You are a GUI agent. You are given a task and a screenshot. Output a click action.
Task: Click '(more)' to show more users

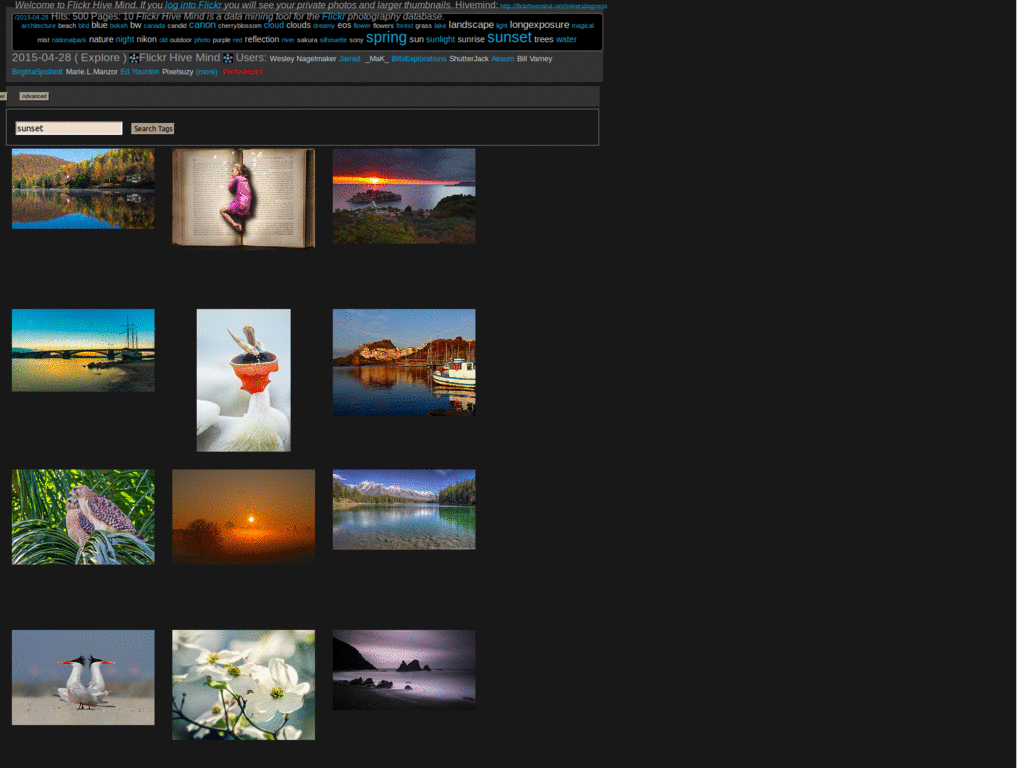click(204, 71)
